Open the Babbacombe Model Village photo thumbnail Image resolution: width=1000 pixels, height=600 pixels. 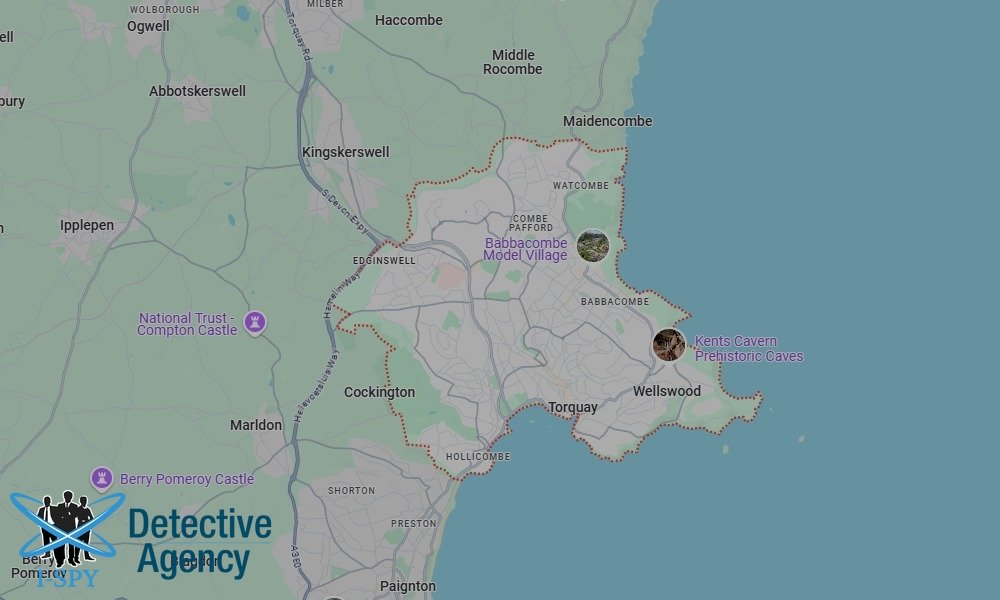[x=593, y=245]
